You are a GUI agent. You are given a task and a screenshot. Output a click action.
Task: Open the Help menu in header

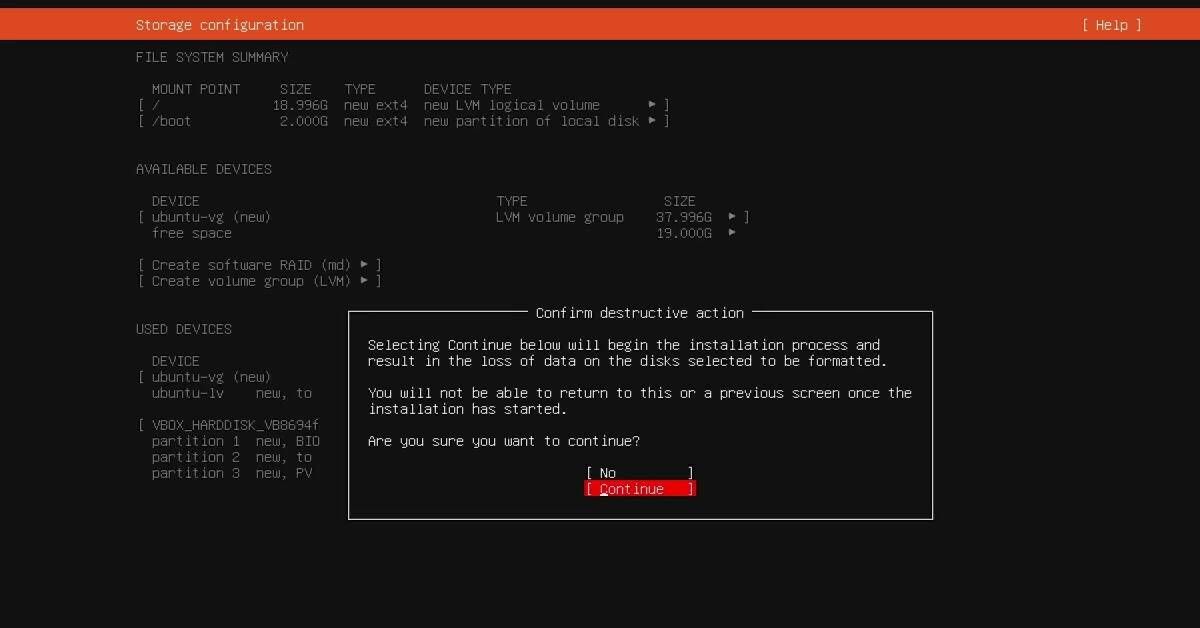[x=1111, y=25]
